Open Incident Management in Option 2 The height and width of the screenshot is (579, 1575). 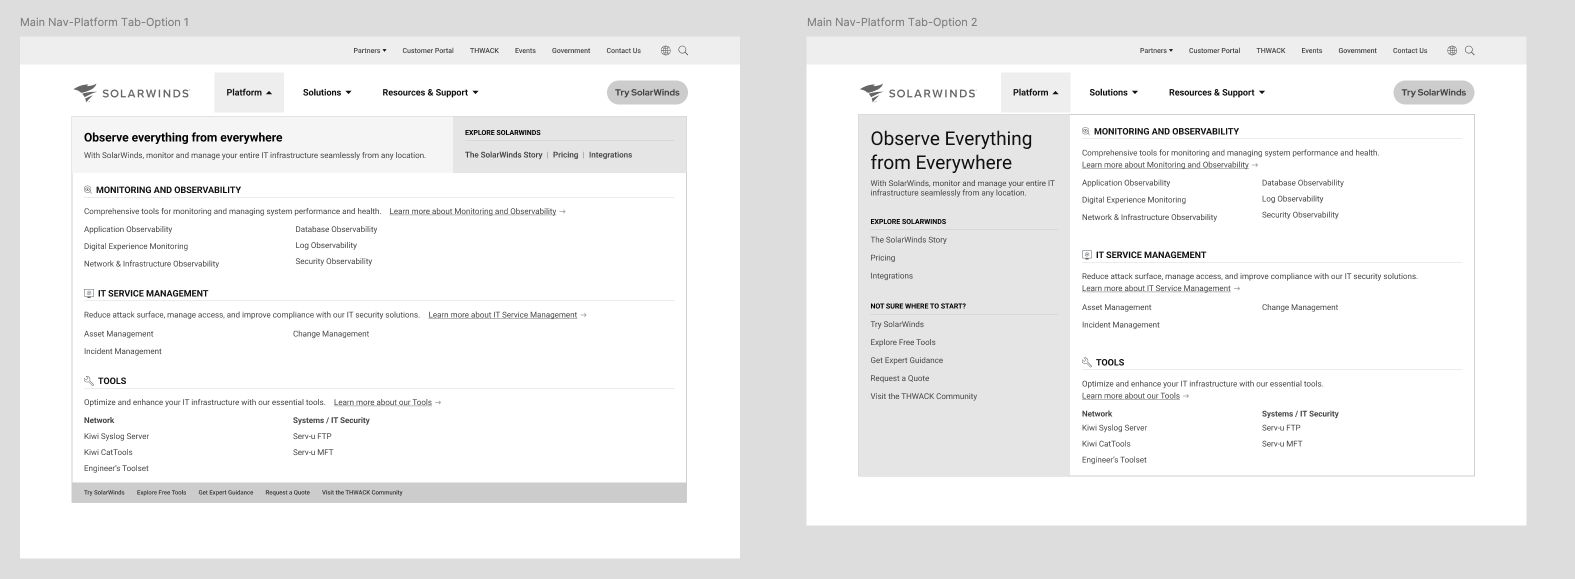[1121, 325]
